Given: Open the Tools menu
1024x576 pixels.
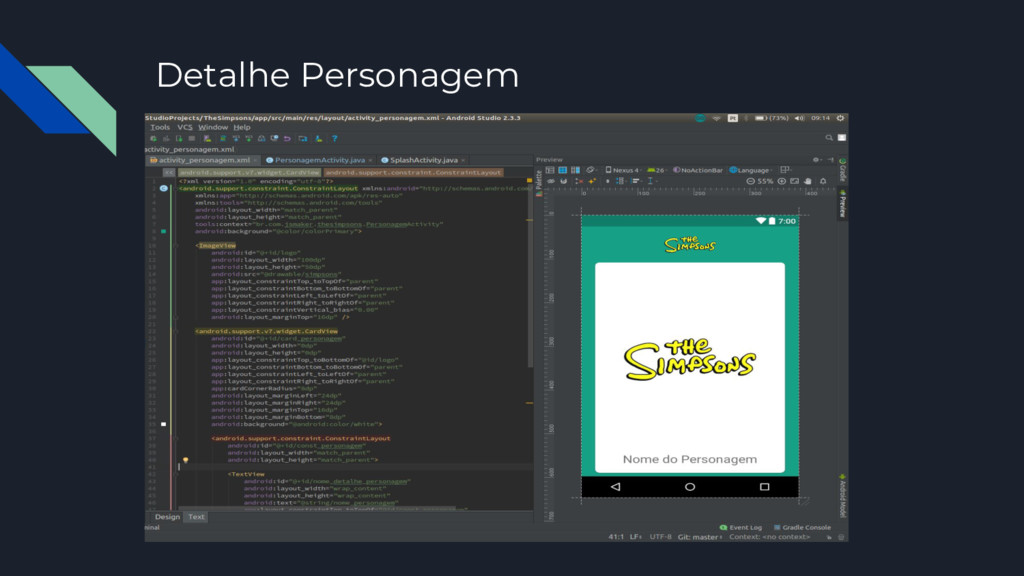Looking at the screenshot, I should pyautogui.click(x=160, y=127).
